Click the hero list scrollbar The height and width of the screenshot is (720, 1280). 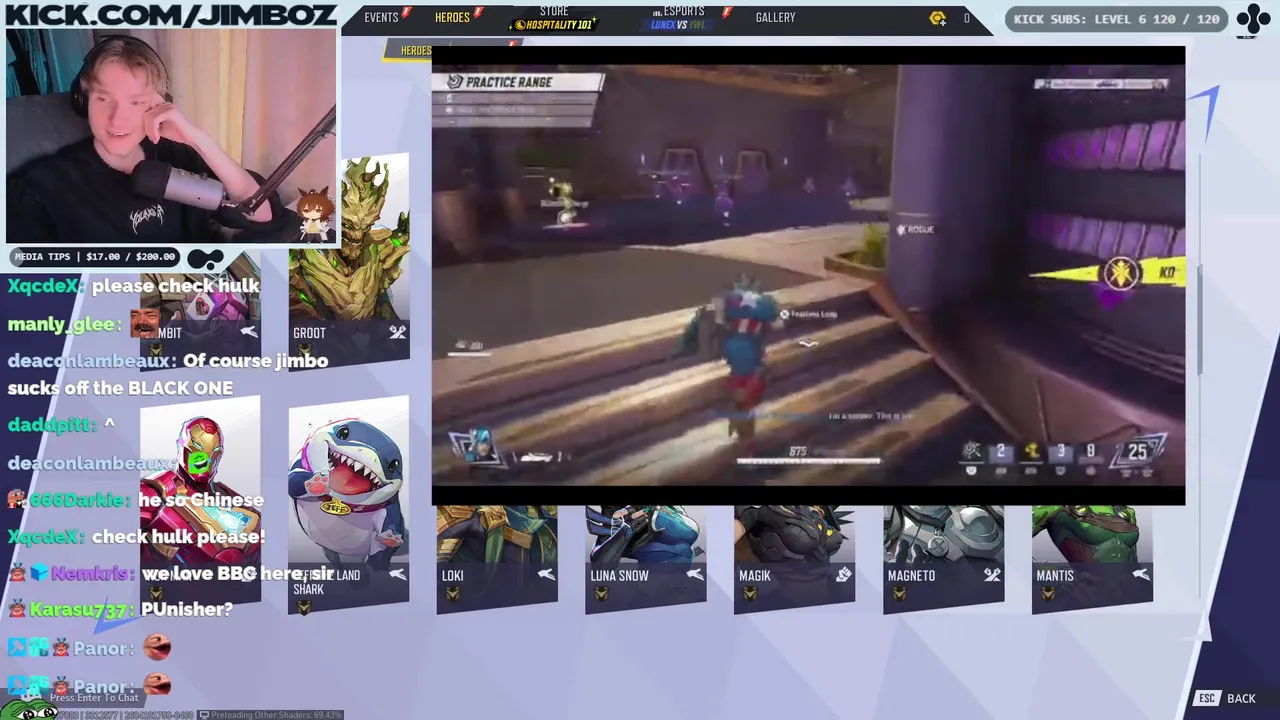[1200, 320]
